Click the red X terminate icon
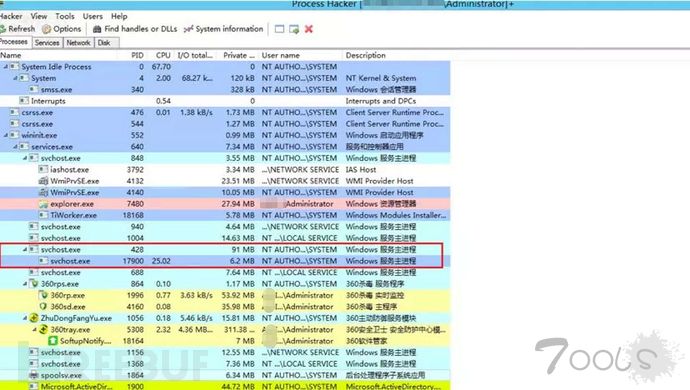 pos(309,29)
